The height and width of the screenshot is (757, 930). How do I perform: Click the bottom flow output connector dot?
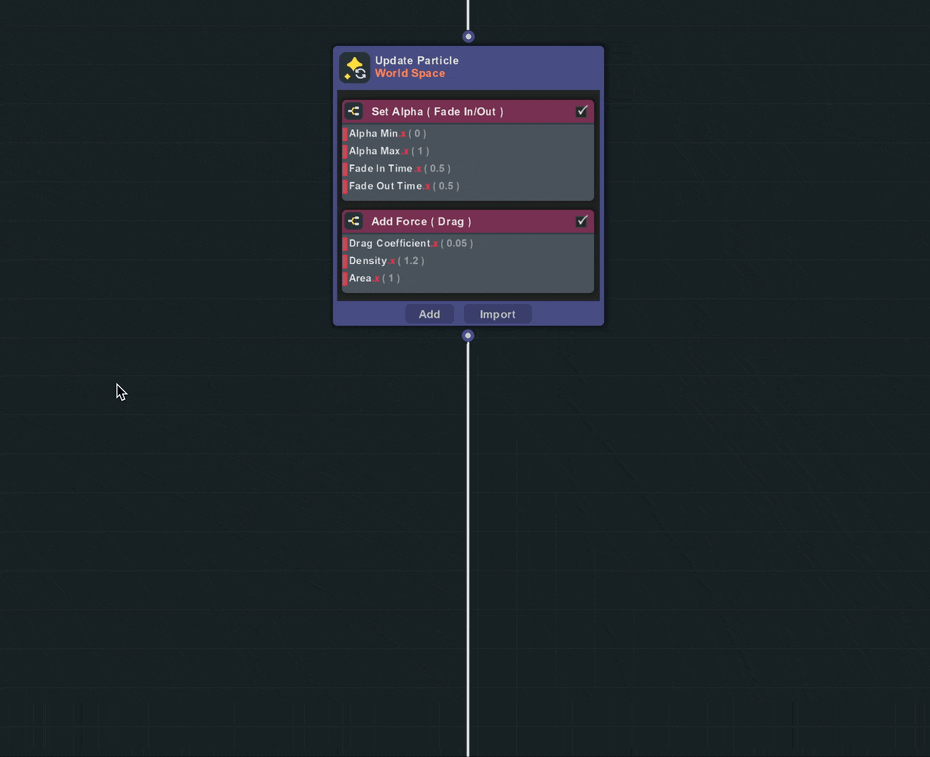468,336
